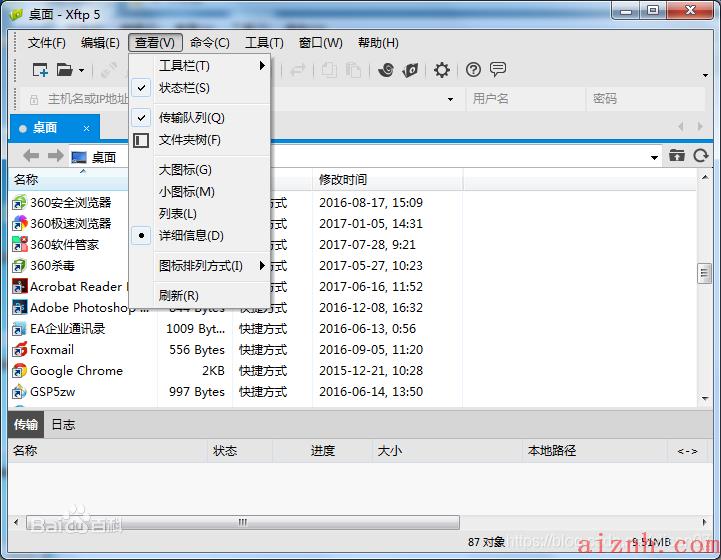Viewport: 721px width, 560px height.
Task: Click the Open folder toolbar icon
Action: coord(64,70)
